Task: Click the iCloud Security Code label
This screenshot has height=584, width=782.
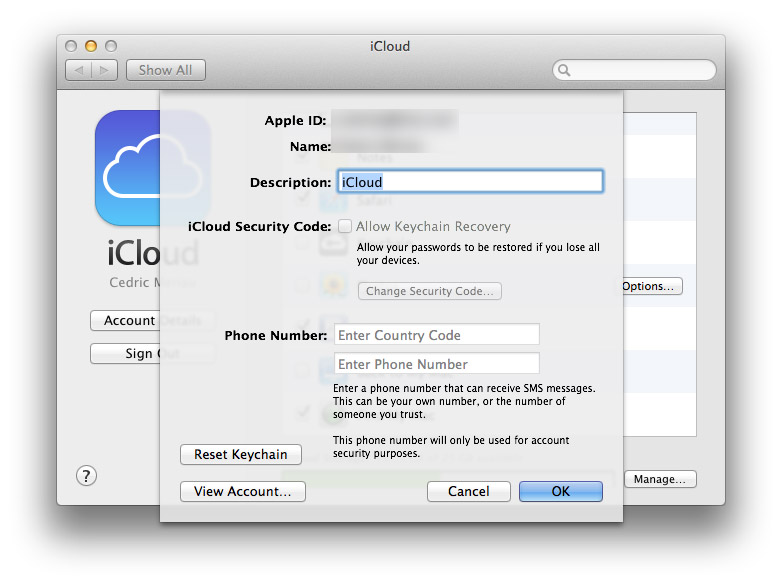Action: (x=259, y=226)
